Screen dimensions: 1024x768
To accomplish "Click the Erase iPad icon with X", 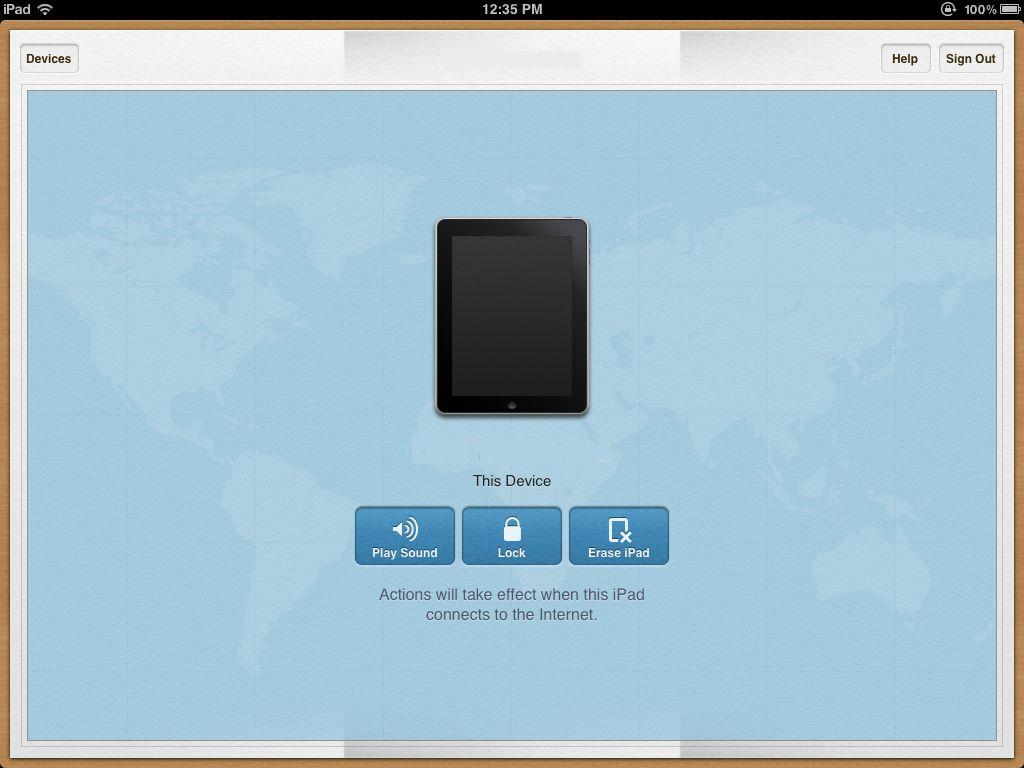I will 619,529.
